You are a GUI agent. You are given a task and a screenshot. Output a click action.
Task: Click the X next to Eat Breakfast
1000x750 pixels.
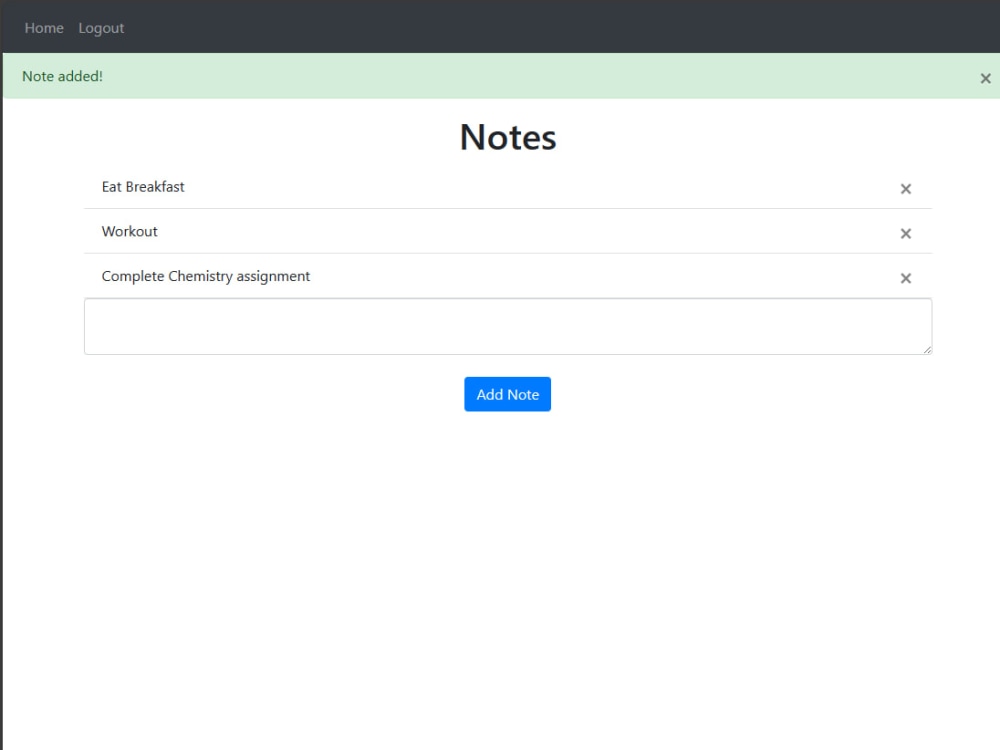coord(905,188)
